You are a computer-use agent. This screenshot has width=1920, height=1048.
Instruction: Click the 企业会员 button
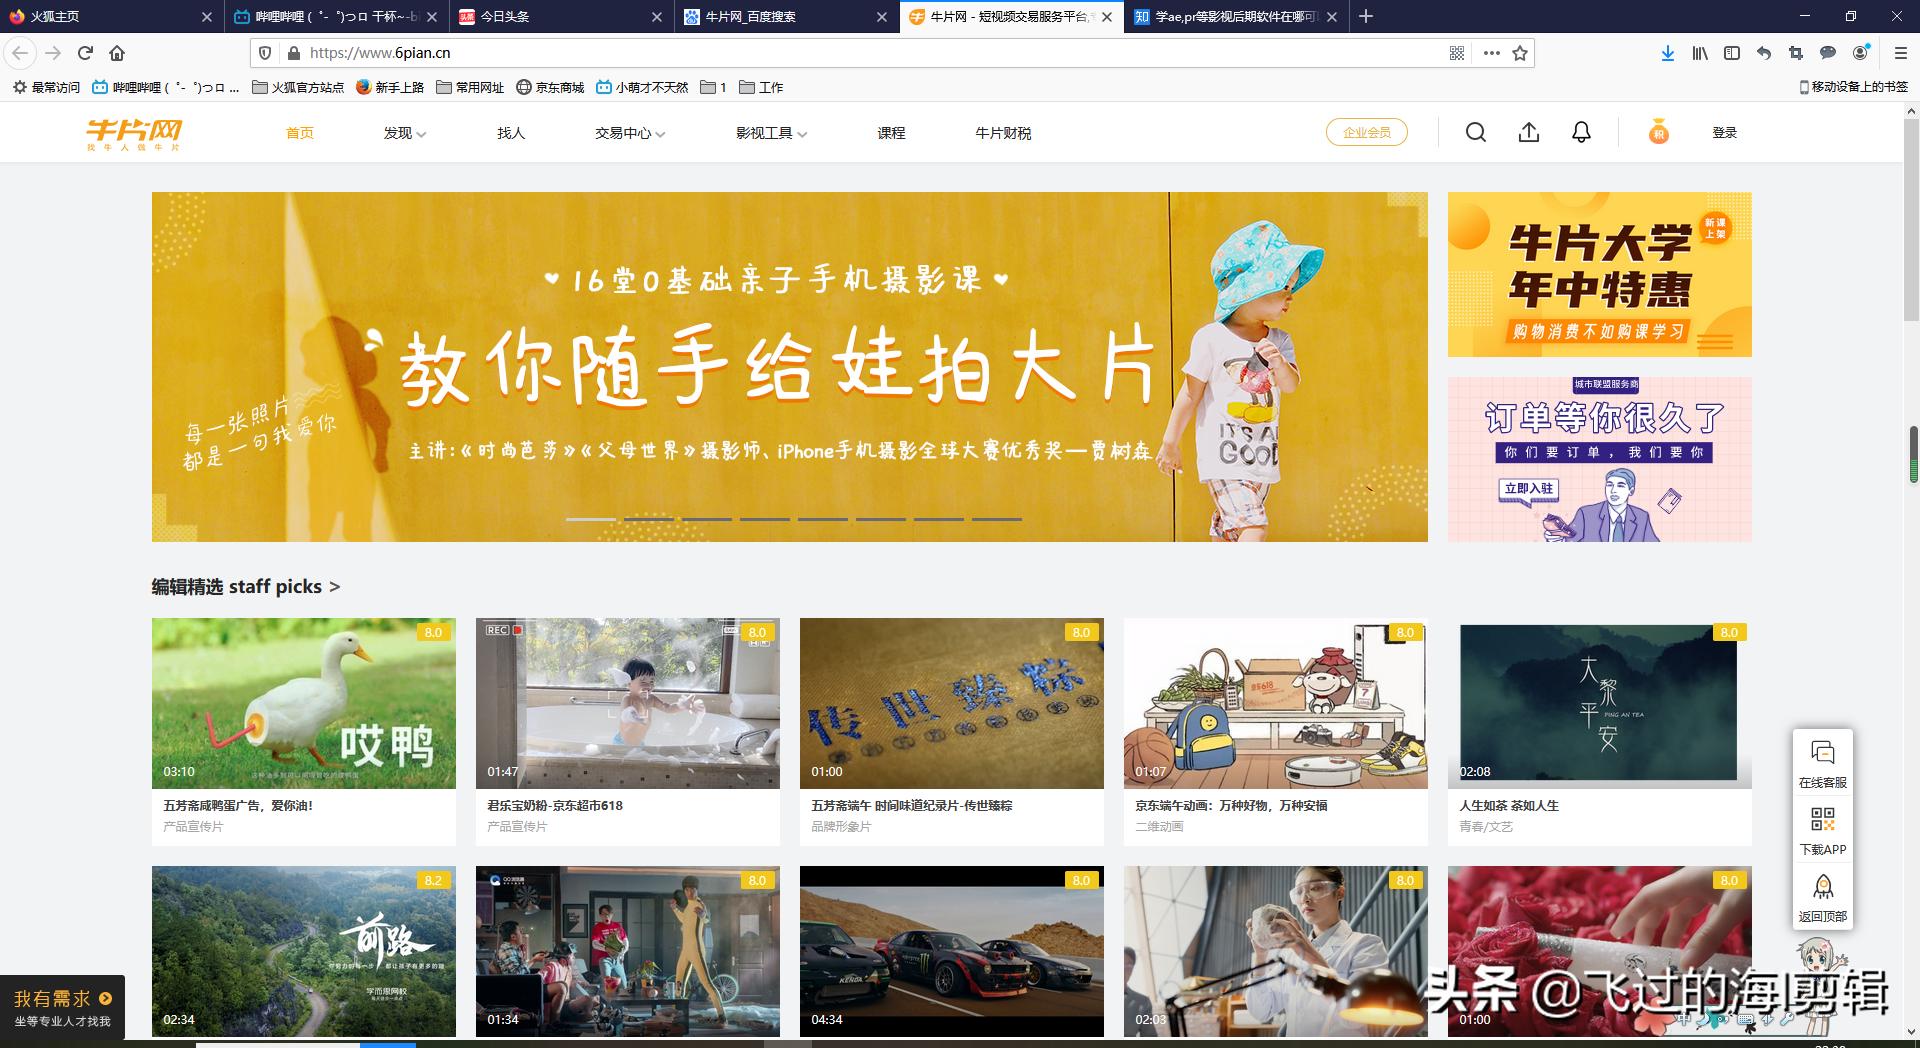pyautogui.click(x=1367, y=131)
